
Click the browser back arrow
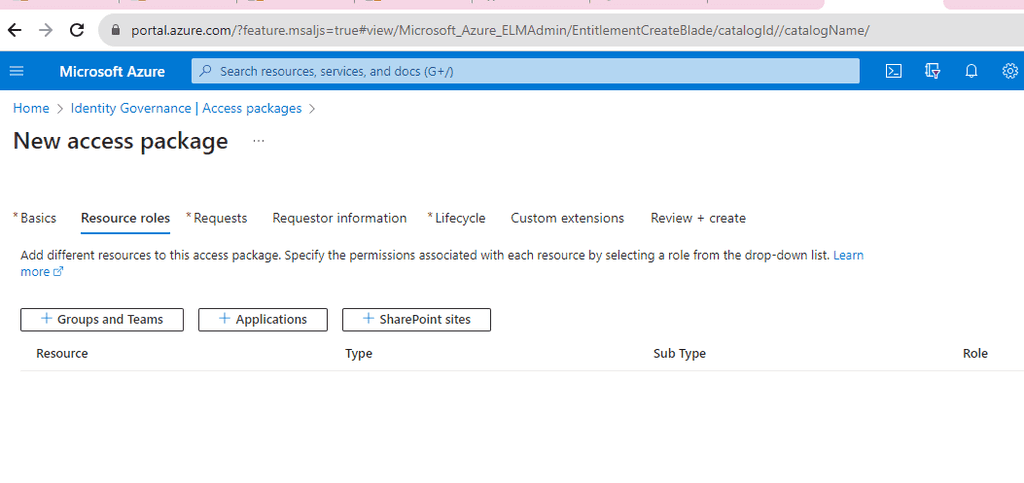coord(15,30)
